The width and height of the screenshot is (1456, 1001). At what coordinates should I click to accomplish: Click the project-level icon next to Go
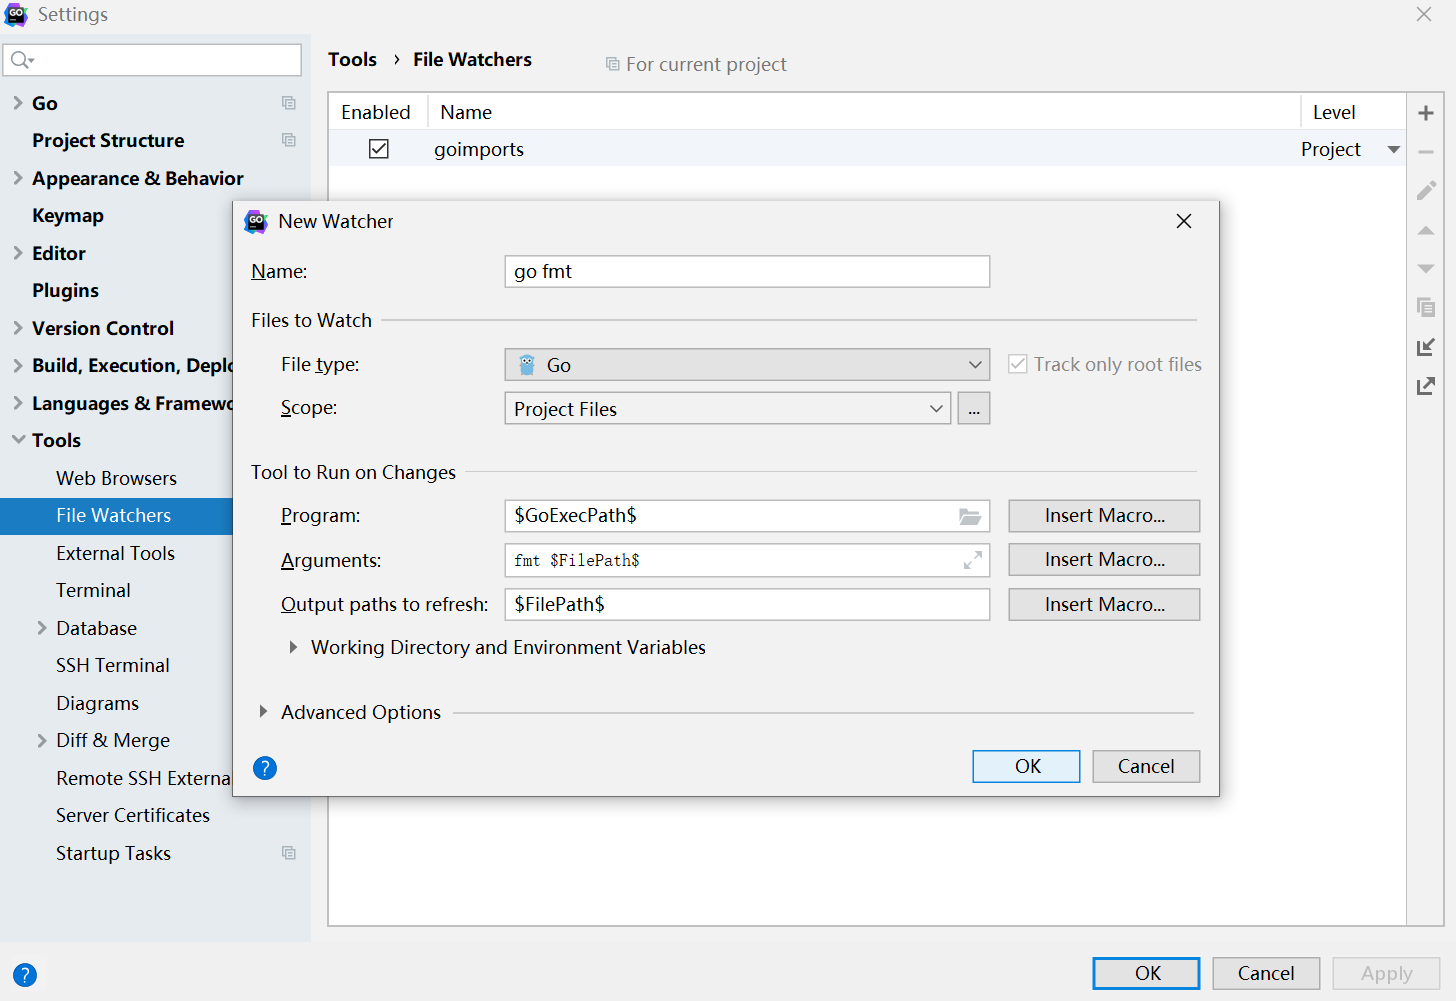pyautogui.click(x=289, y=103)
